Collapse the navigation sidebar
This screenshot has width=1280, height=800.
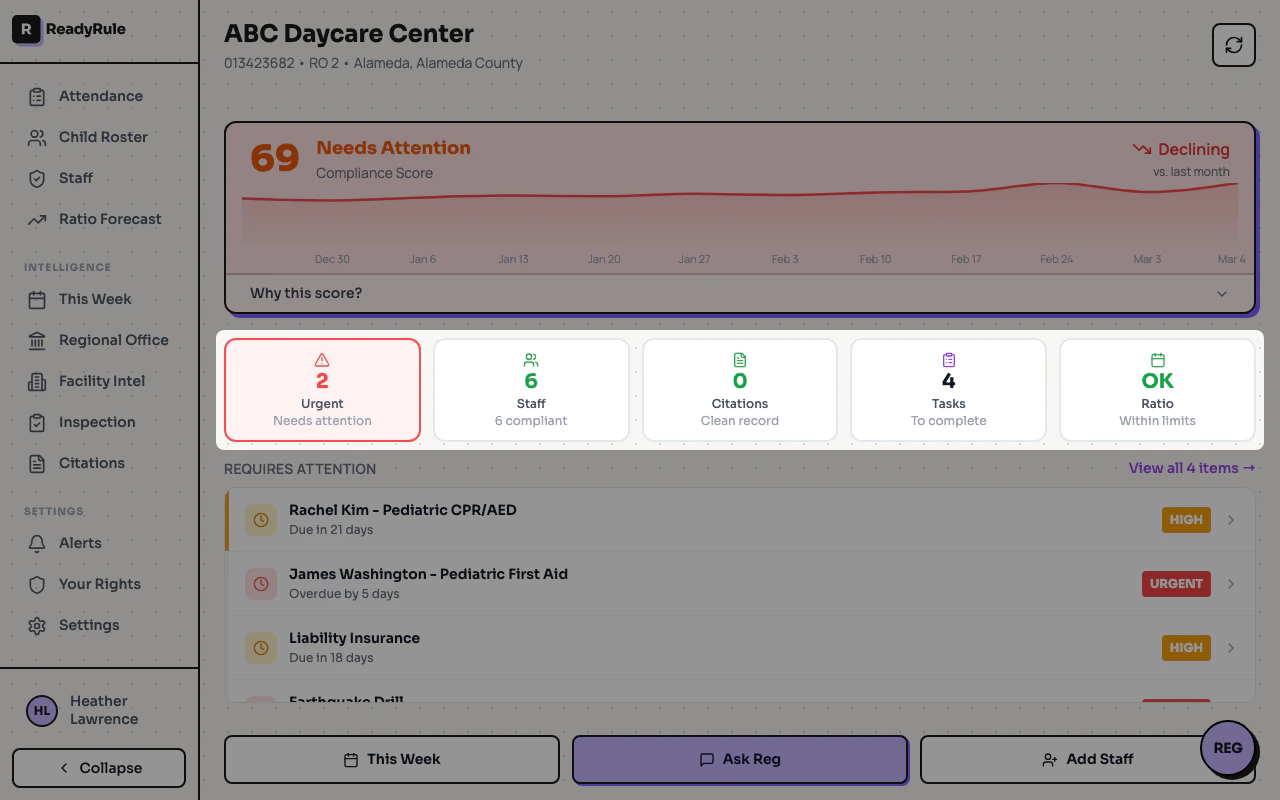point(98,767)
